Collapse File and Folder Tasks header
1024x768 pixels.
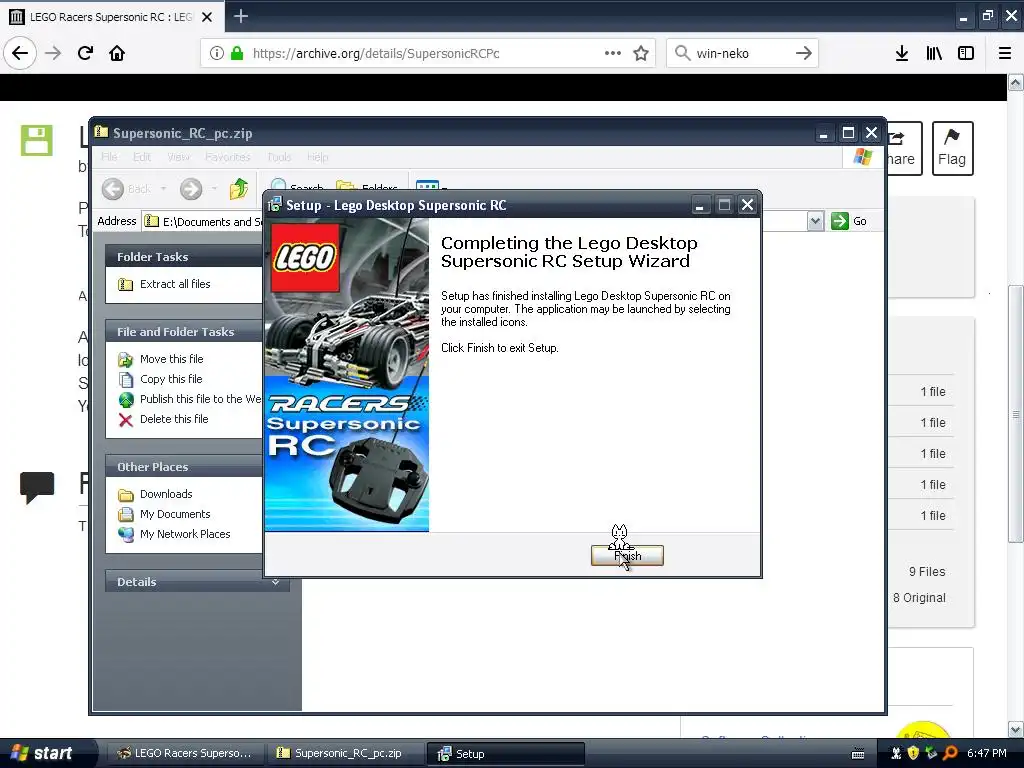(184, 332)
